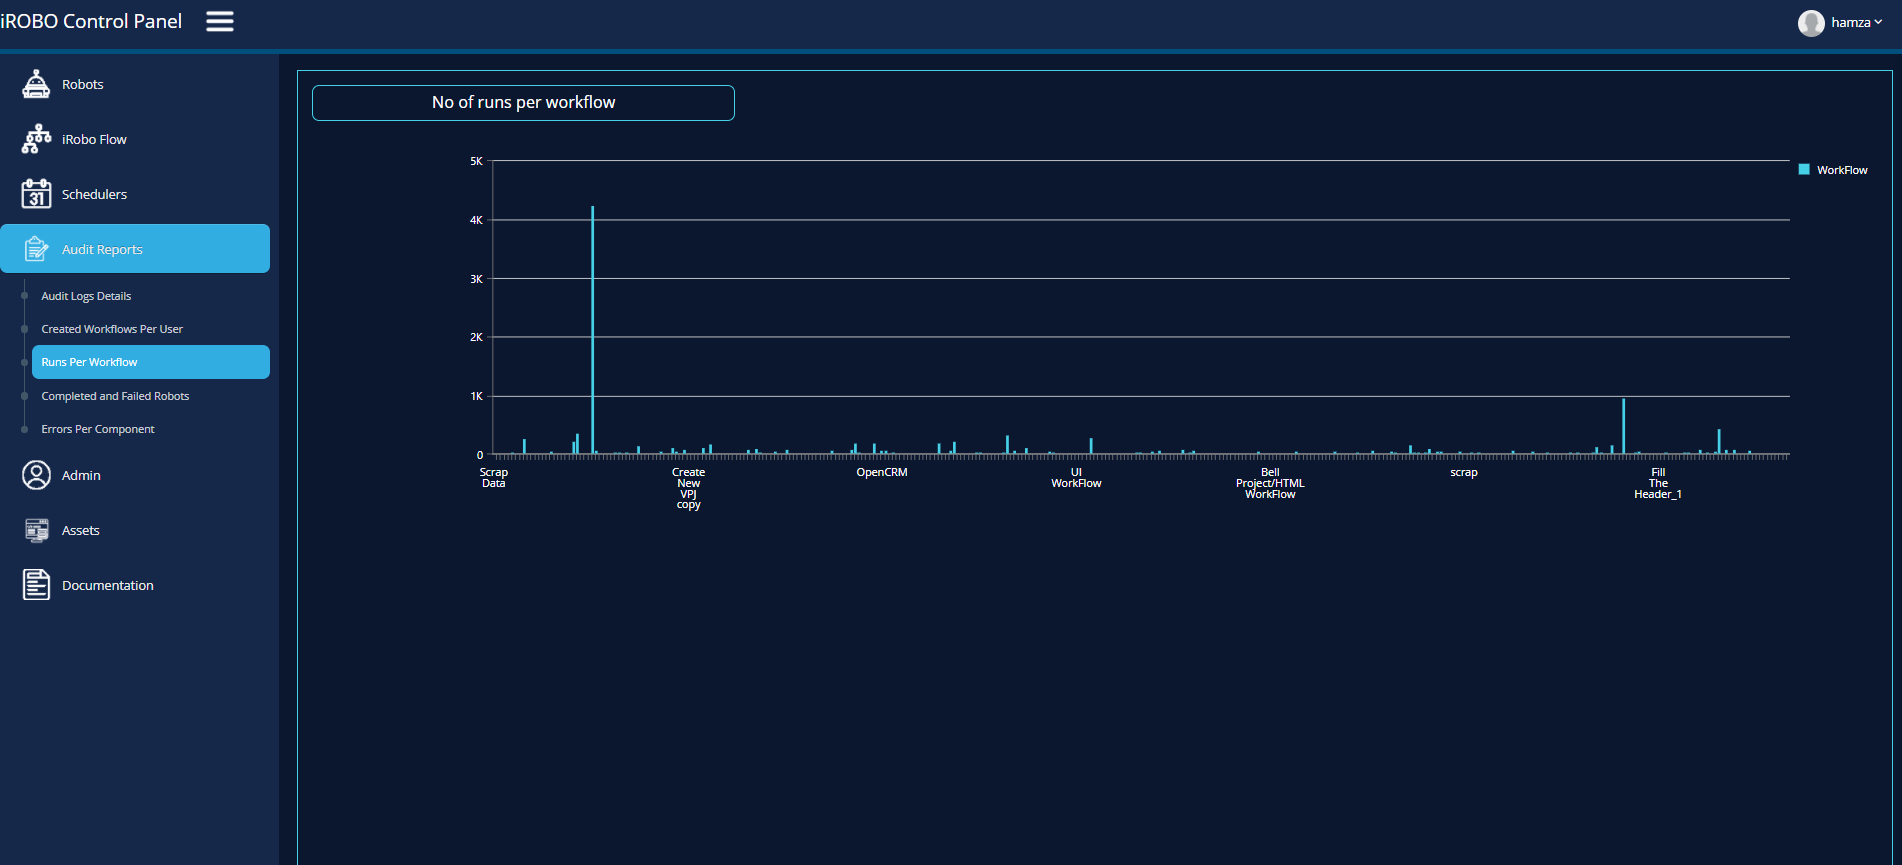Open iRobo Flow via its hierarchy icon
The image size is (1902, 865).
[x=36, y=139]
